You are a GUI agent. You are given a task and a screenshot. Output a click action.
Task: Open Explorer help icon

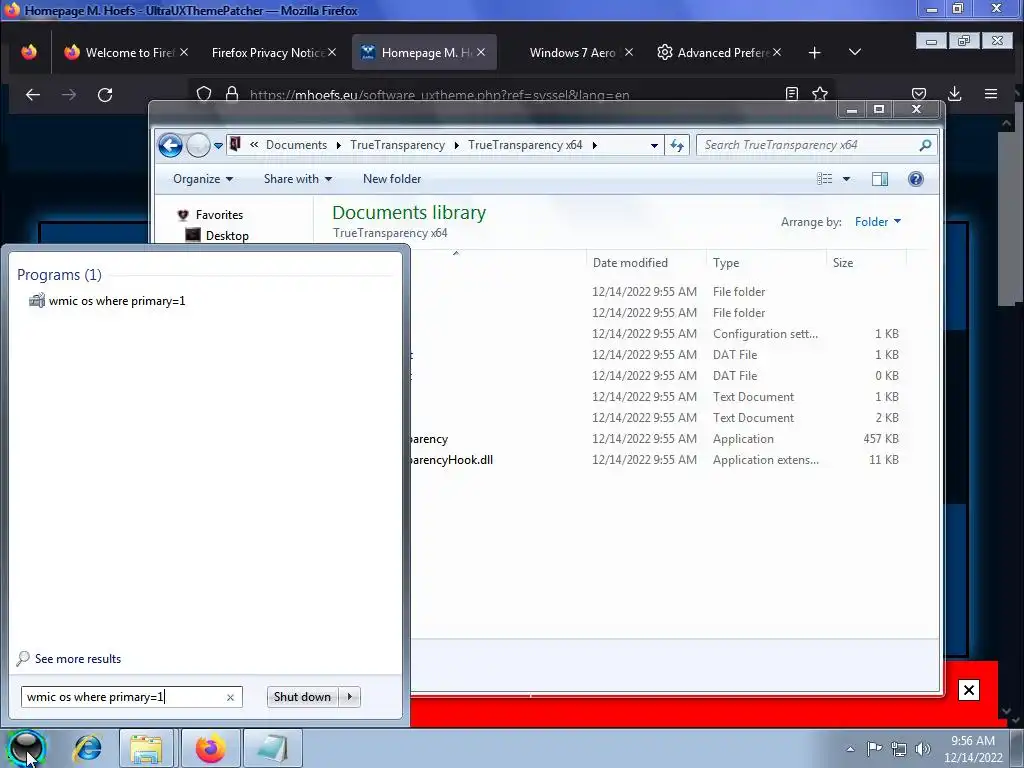coord(916,179)
